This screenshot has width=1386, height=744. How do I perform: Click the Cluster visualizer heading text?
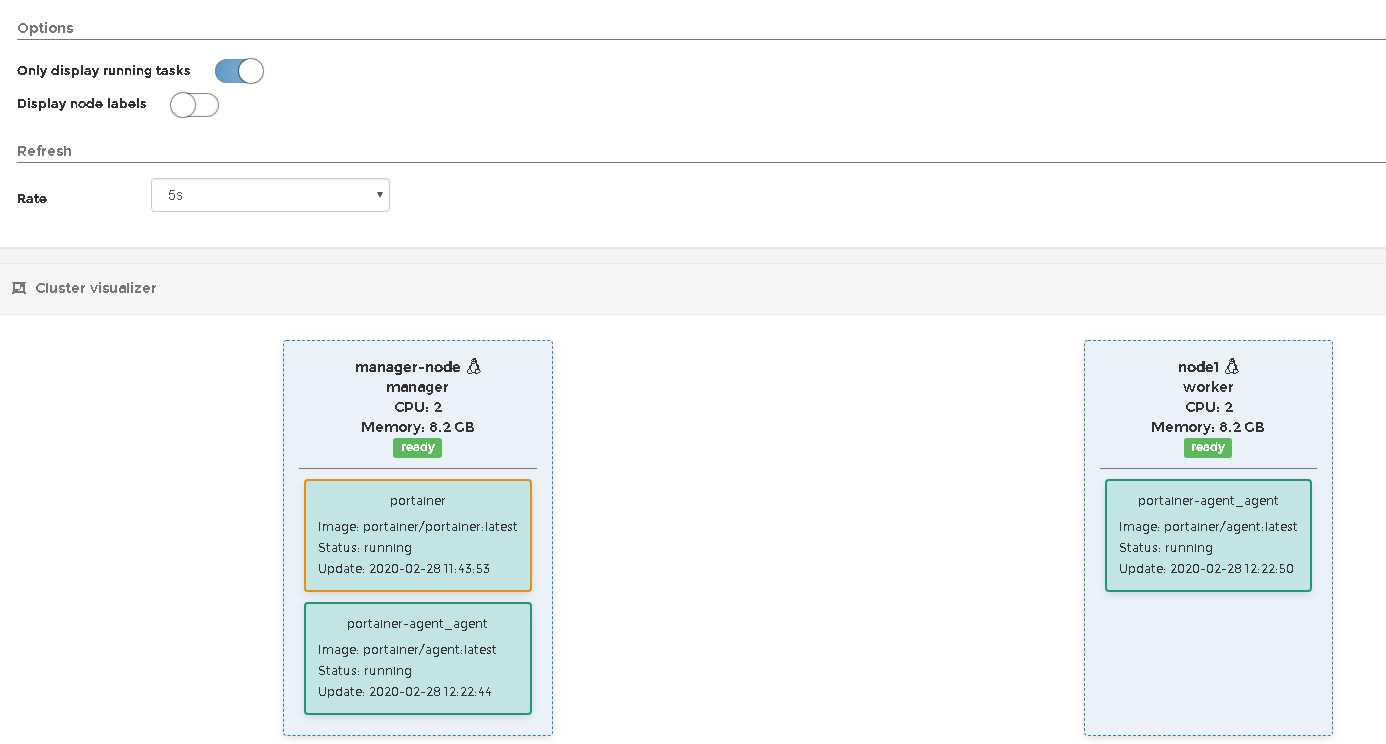[x=96, y=288]
